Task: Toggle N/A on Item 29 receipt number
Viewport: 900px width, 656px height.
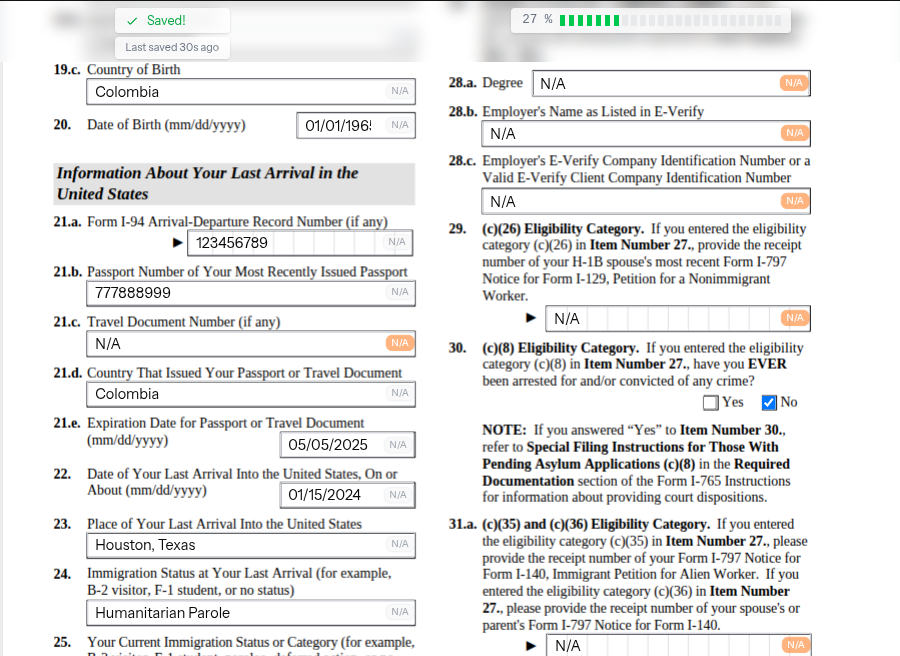Action: [794, 318]
